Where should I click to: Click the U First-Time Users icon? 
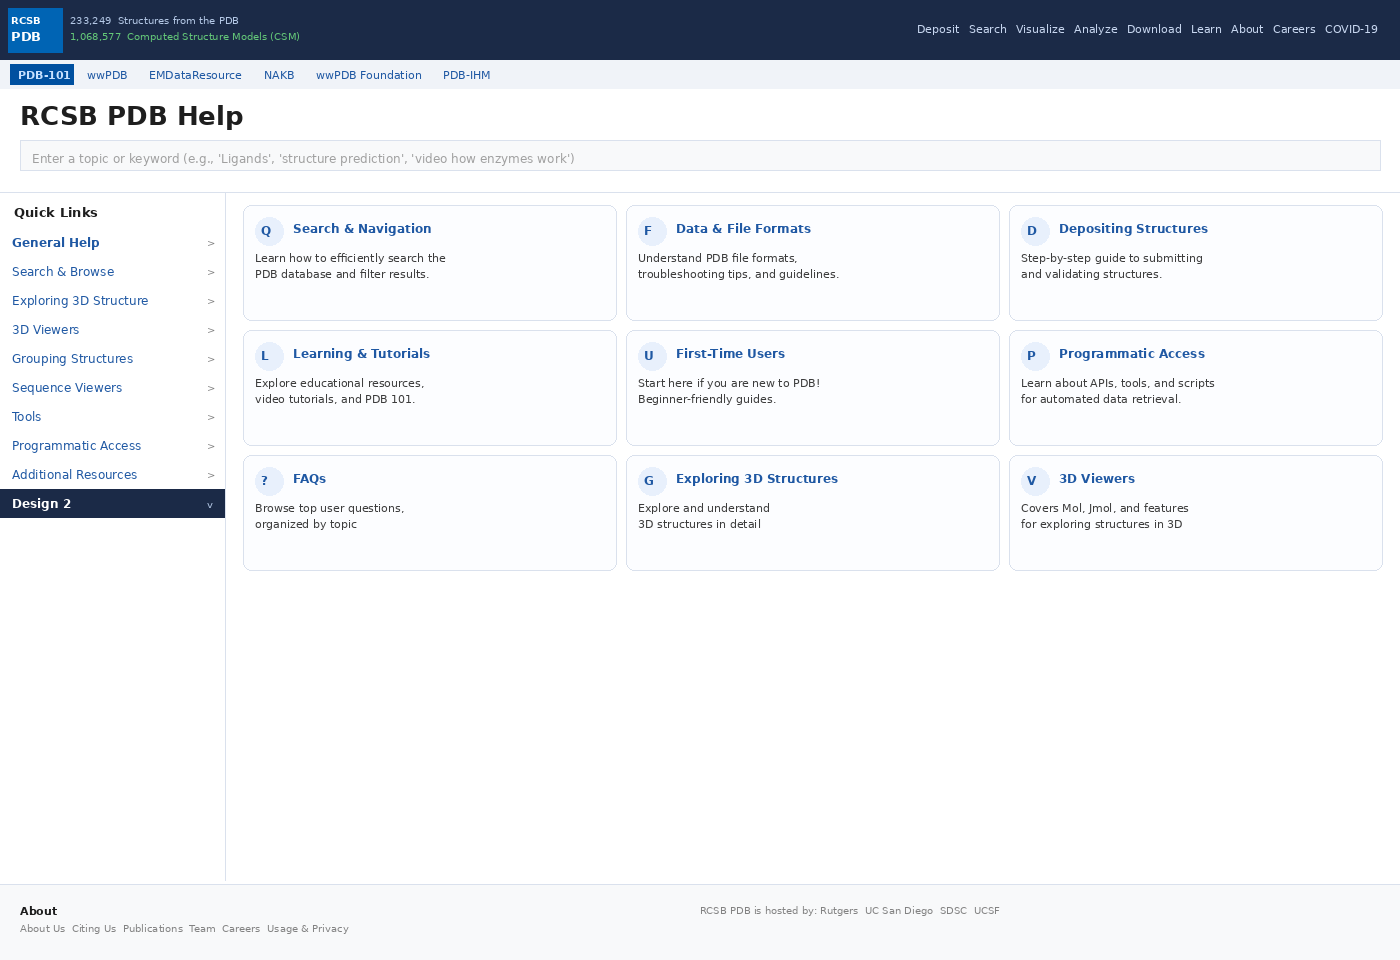652,356
